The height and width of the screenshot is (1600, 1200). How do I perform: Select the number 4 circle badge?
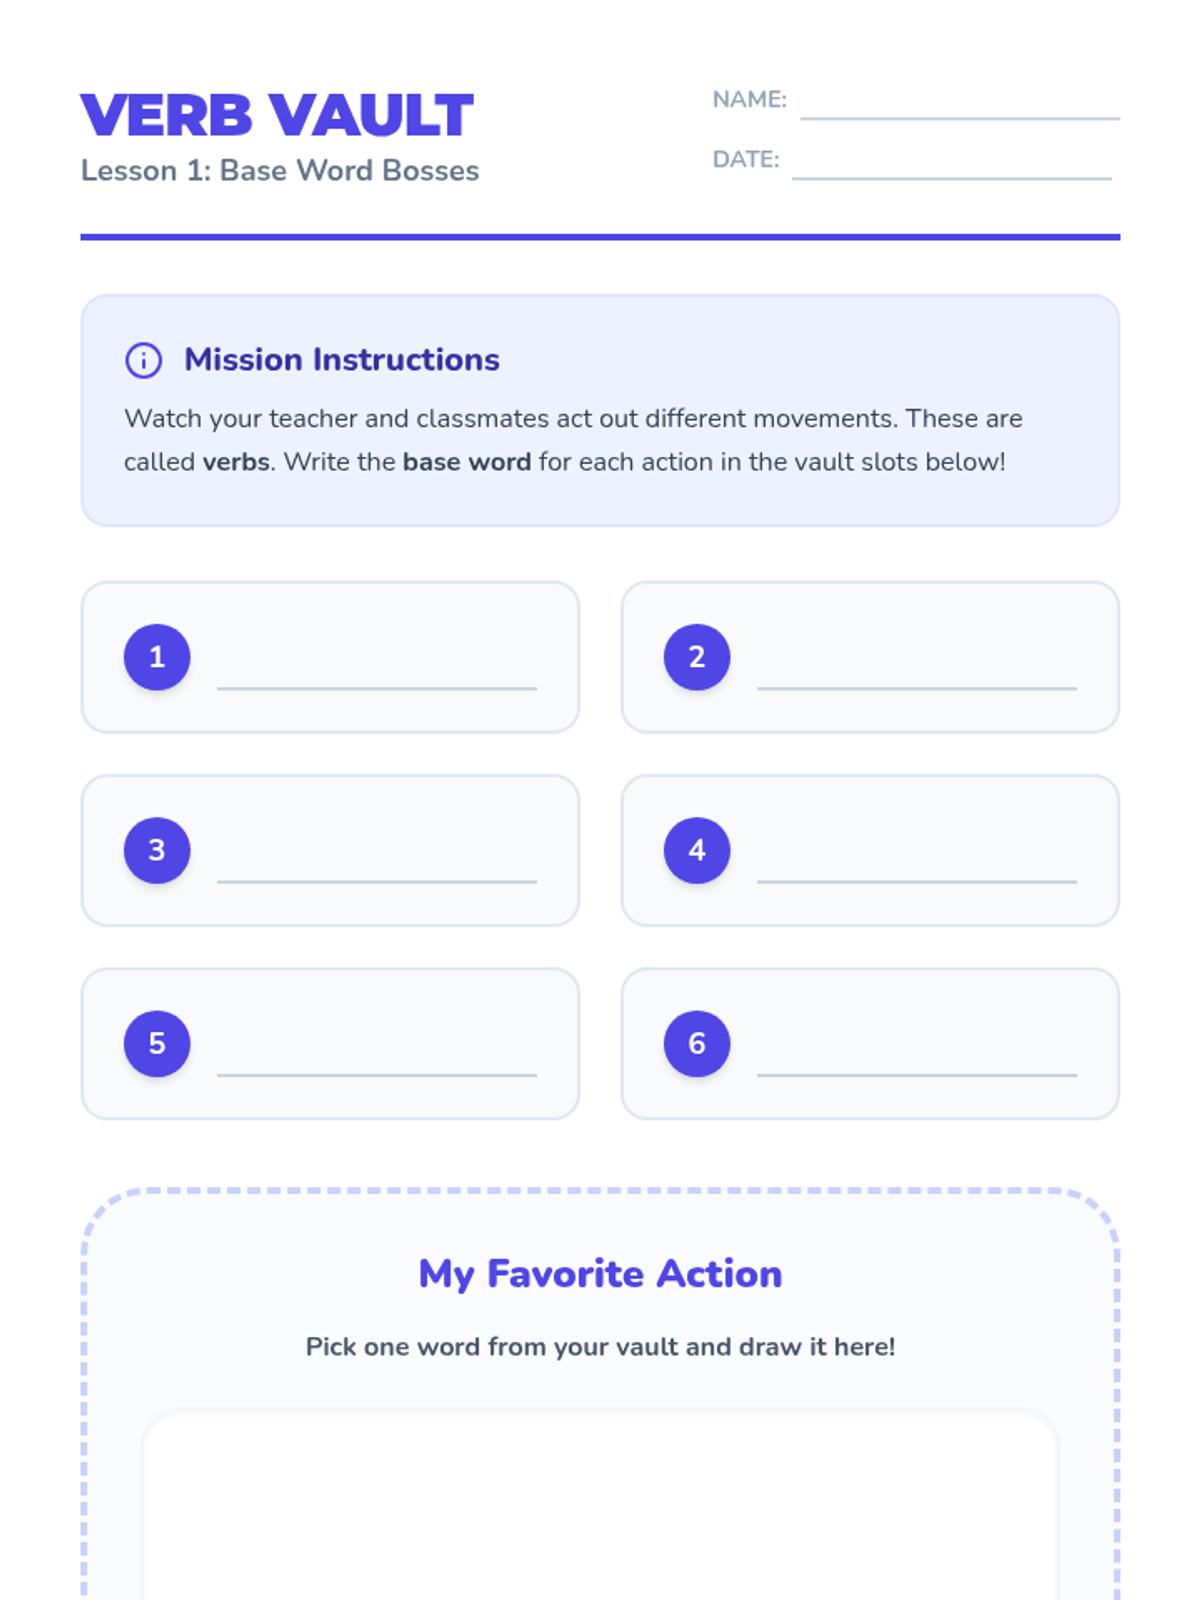pyautogui.click(x=697, y=850)
